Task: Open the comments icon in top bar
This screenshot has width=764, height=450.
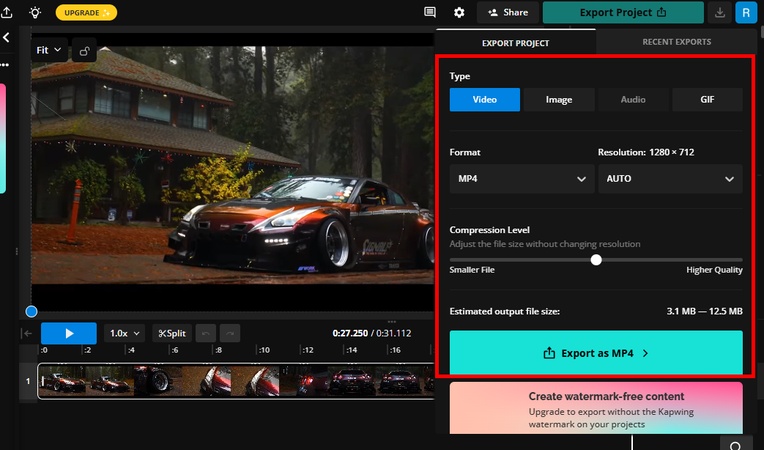Action: 430,12
